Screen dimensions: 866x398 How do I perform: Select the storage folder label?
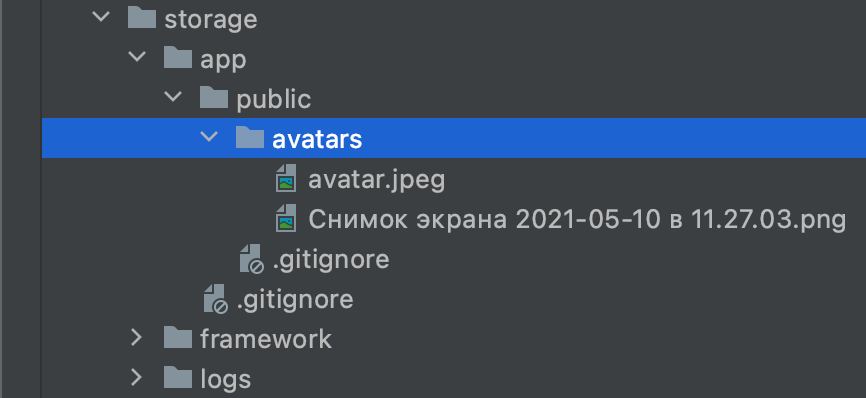210,20
